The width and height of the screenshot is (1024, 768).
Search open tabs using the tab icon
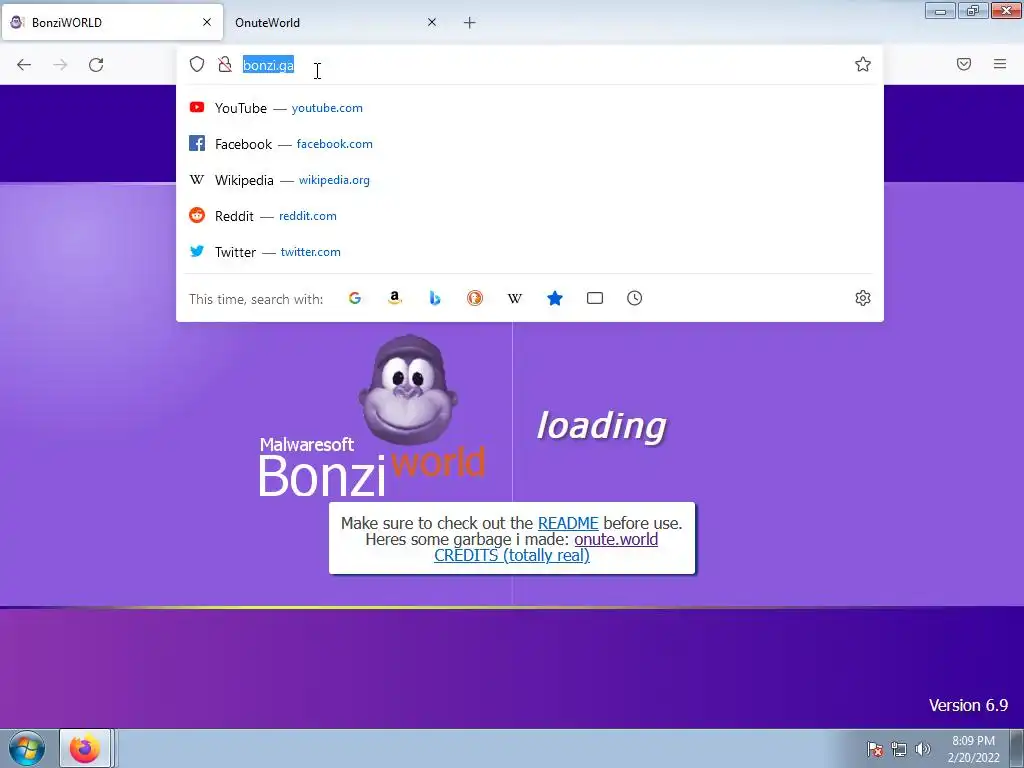[594, 298]
